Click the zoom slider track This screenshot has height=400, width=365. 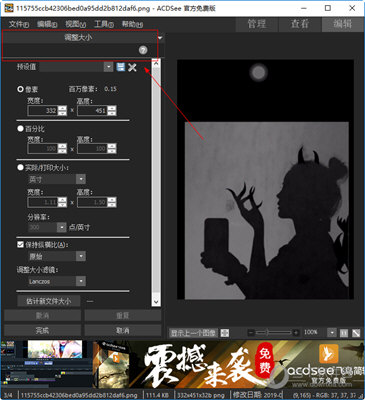pyautogui.click(x=273, y=332)
